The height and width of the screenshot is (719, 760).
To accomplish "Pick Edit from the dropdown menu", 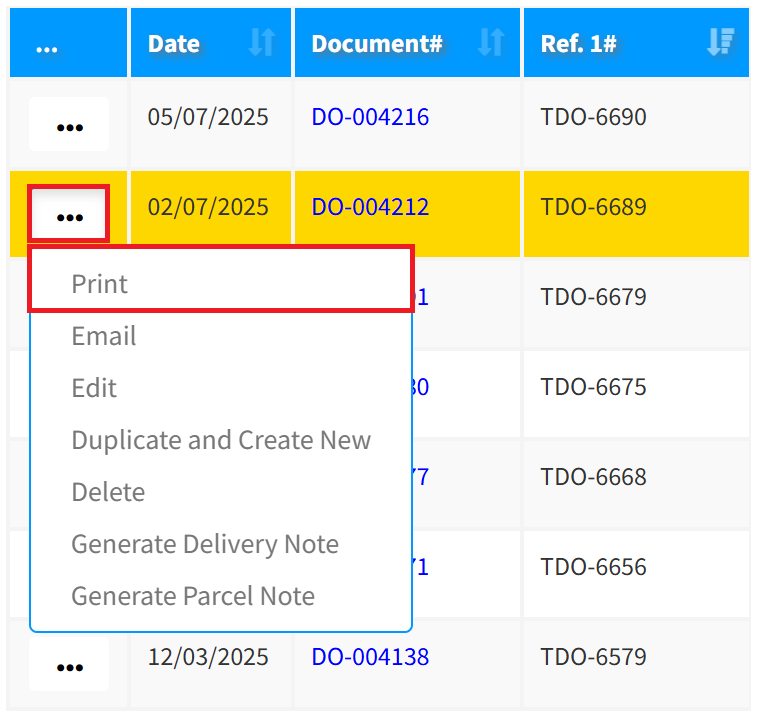I will [x=94, y=388].
